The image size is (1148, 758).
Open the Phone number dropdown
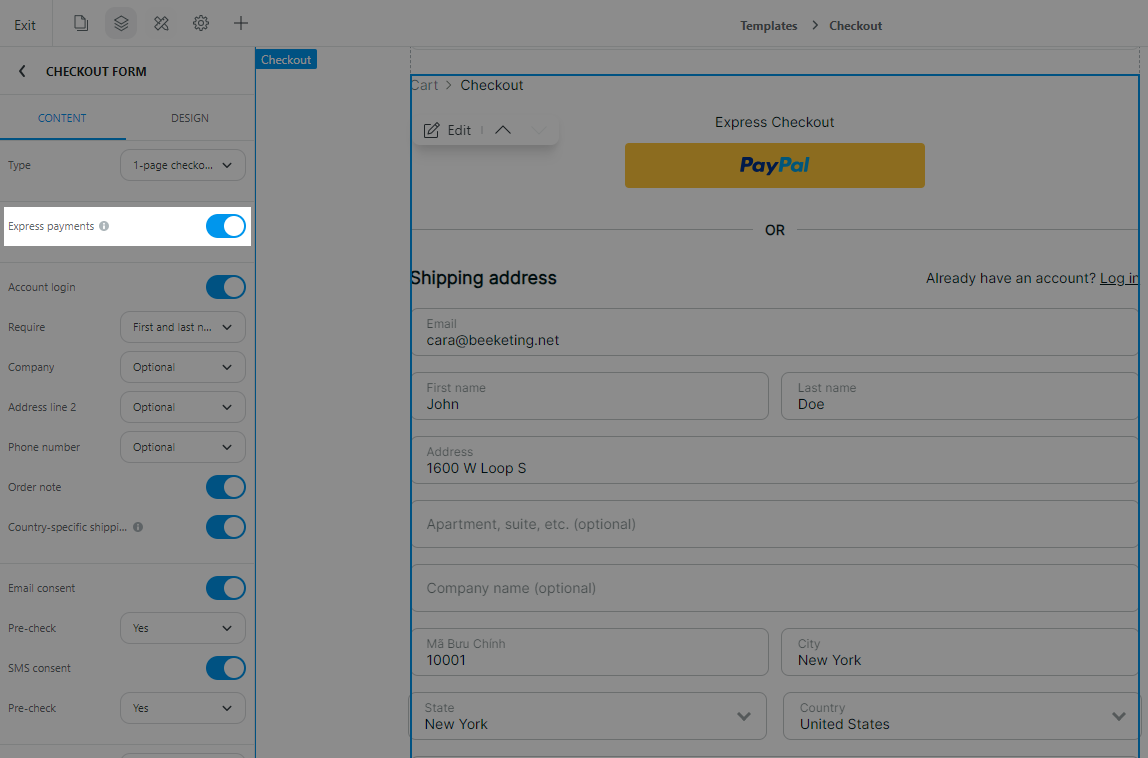(182, 447)
